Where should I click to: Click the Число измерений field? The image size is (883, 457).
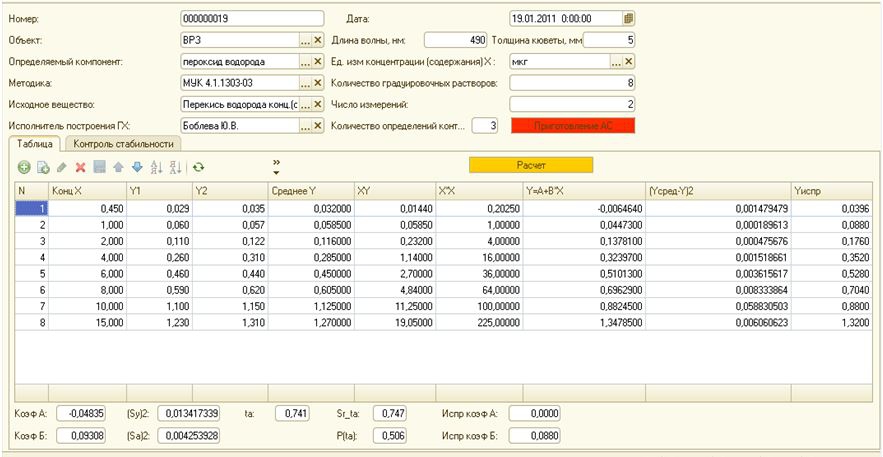(x=573, y=104)
